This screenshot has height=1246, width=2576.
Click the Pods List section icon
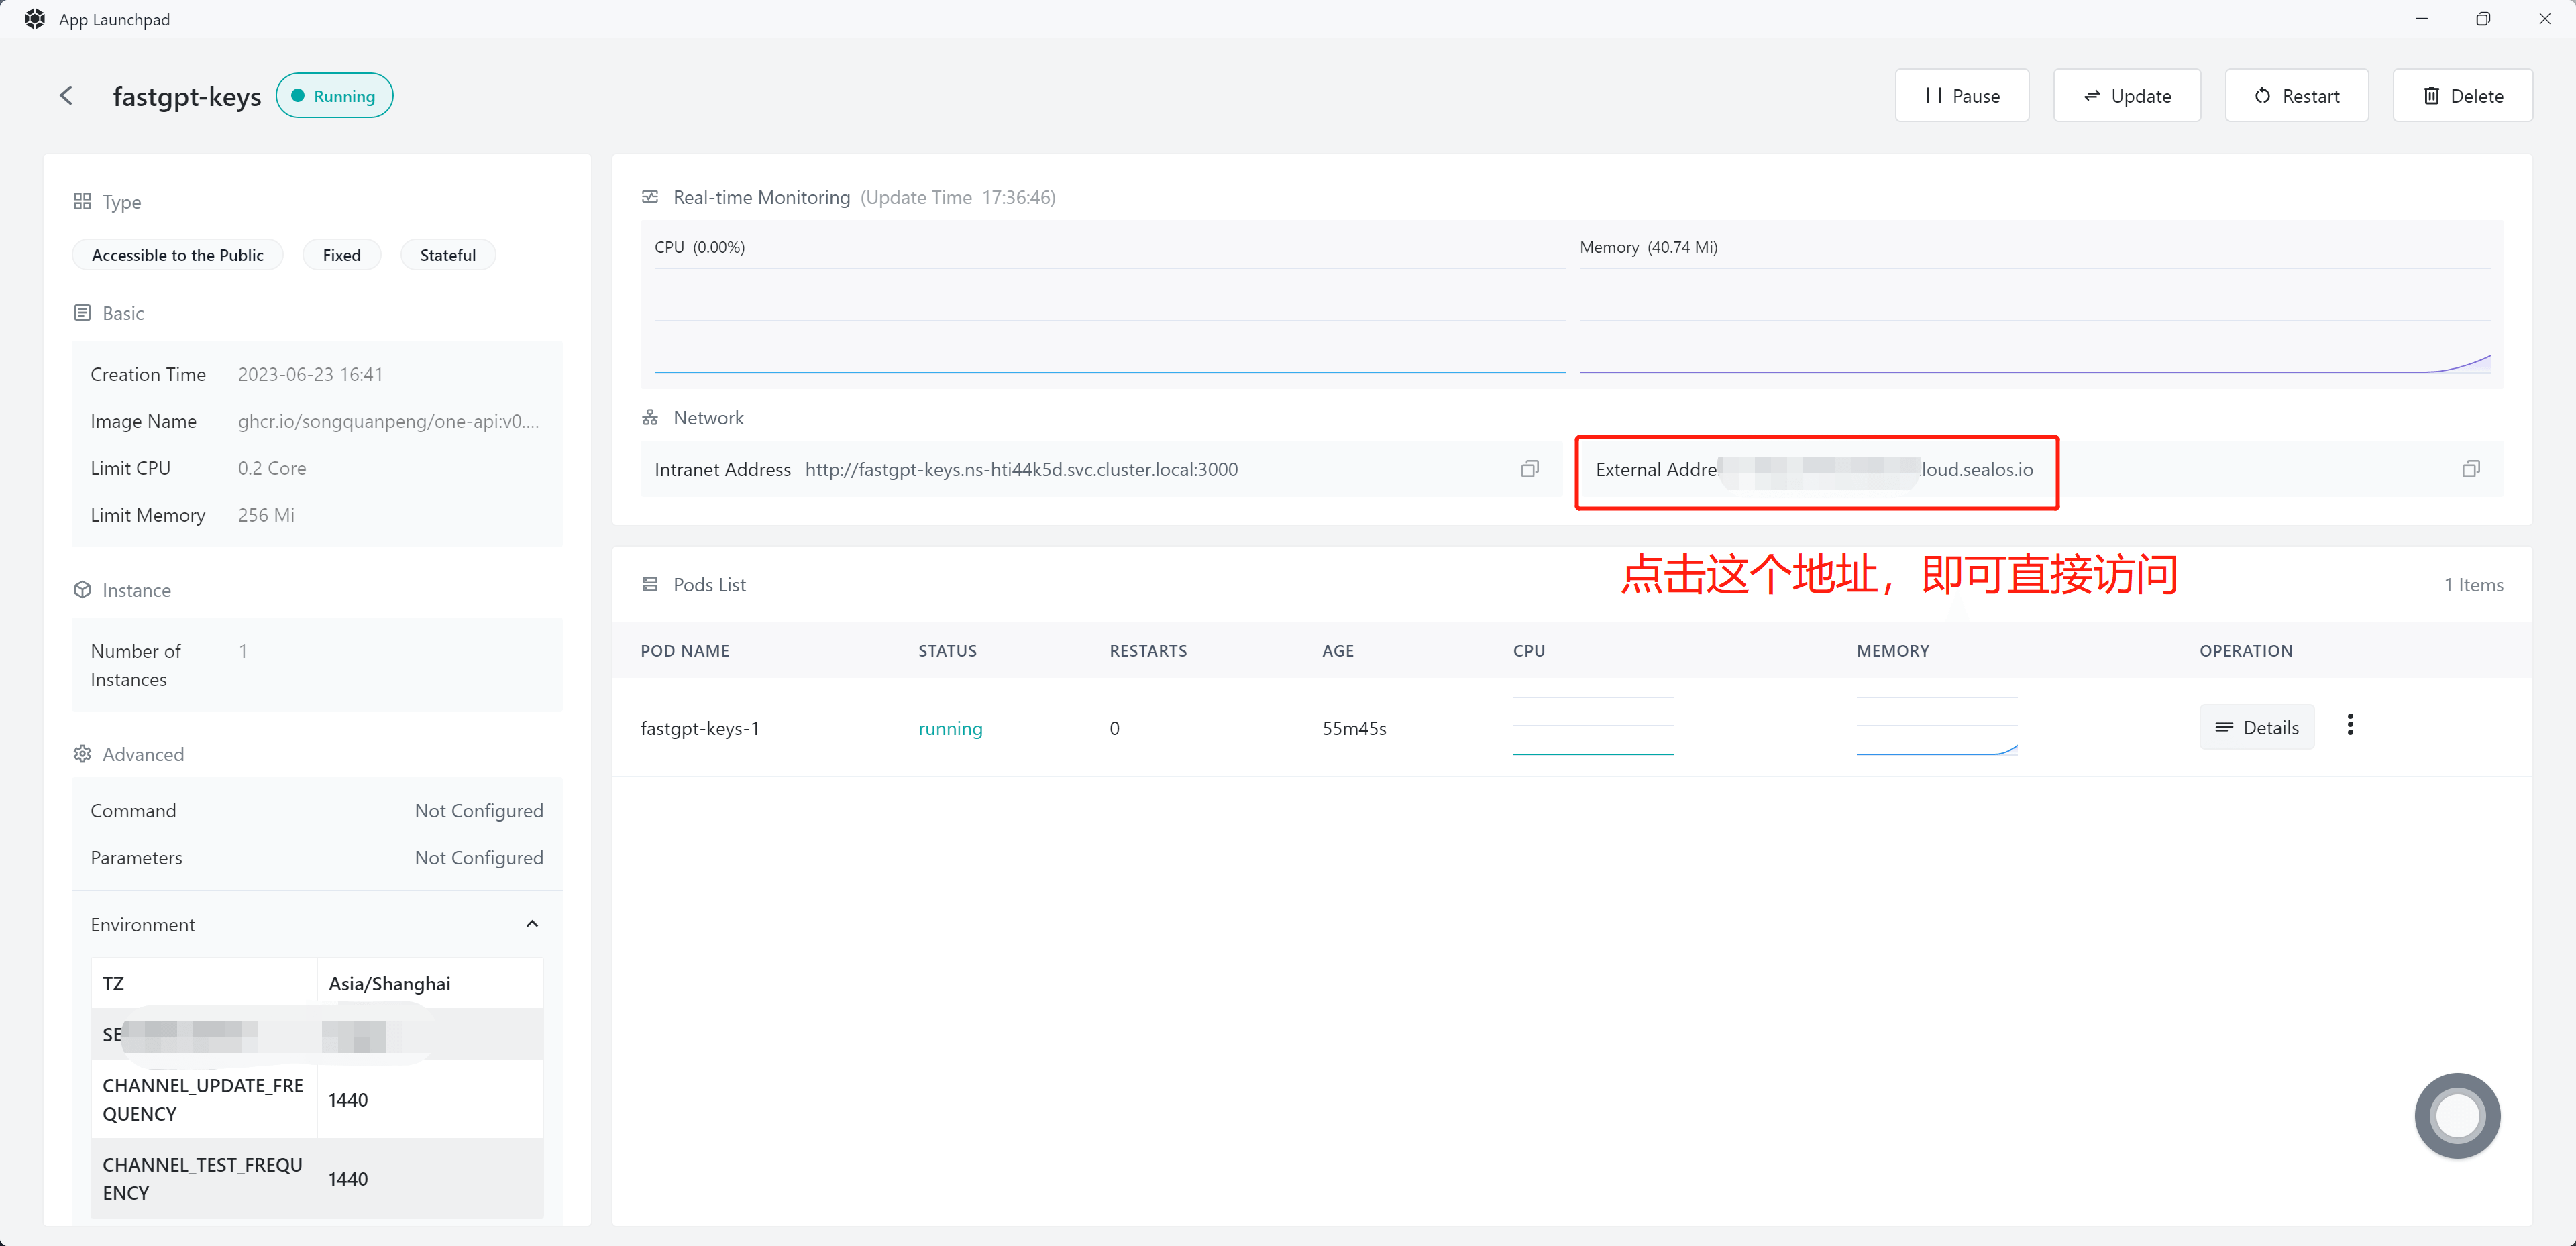click(x=650, y=584)
